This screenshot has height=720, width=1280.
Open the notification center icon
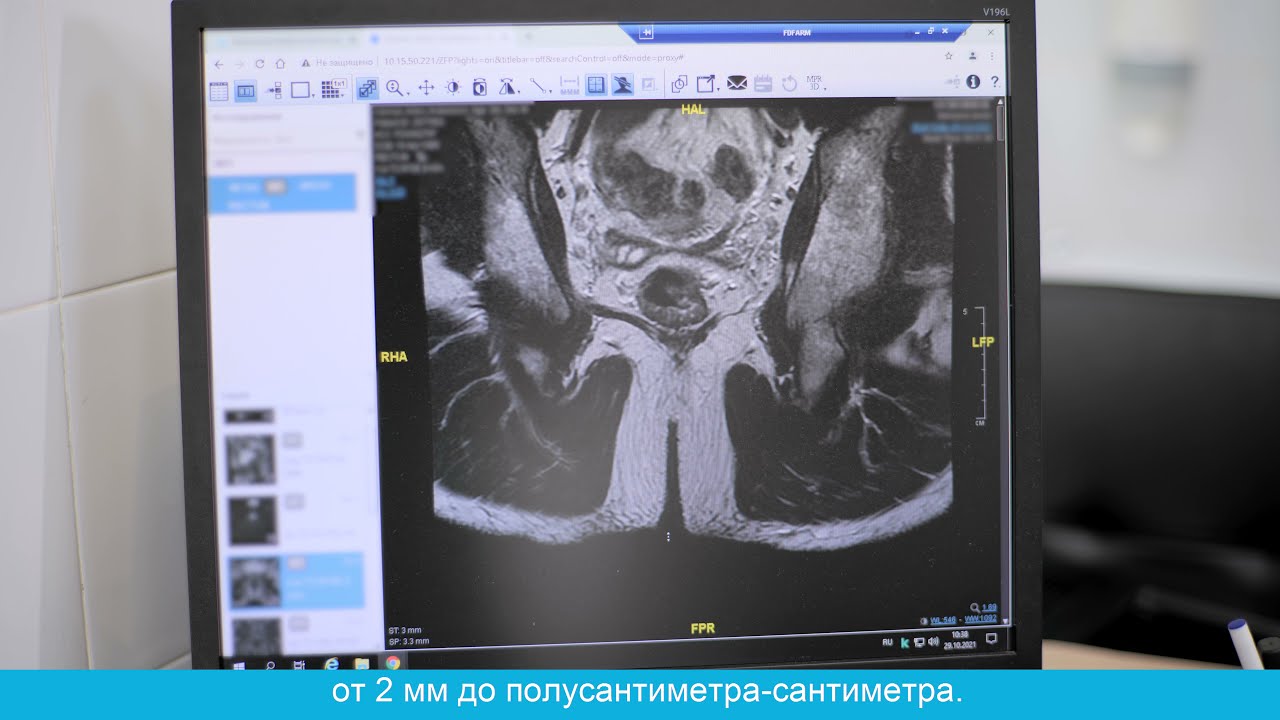[991, 638]
